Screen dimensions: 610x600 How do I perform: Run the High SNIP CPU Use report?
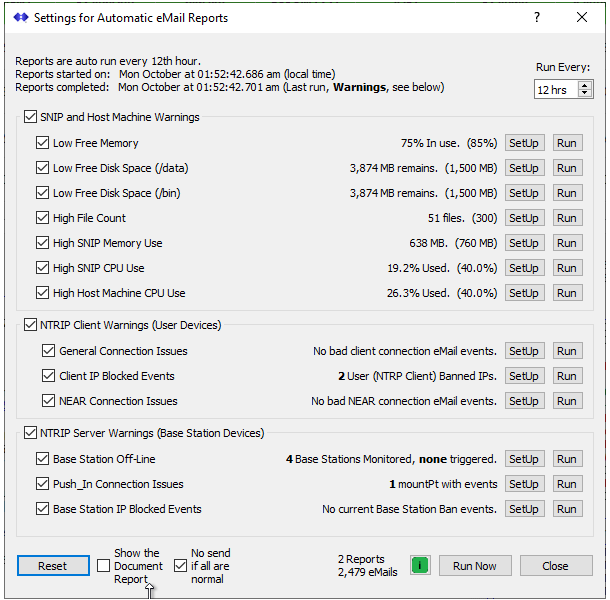click(566, 268)
